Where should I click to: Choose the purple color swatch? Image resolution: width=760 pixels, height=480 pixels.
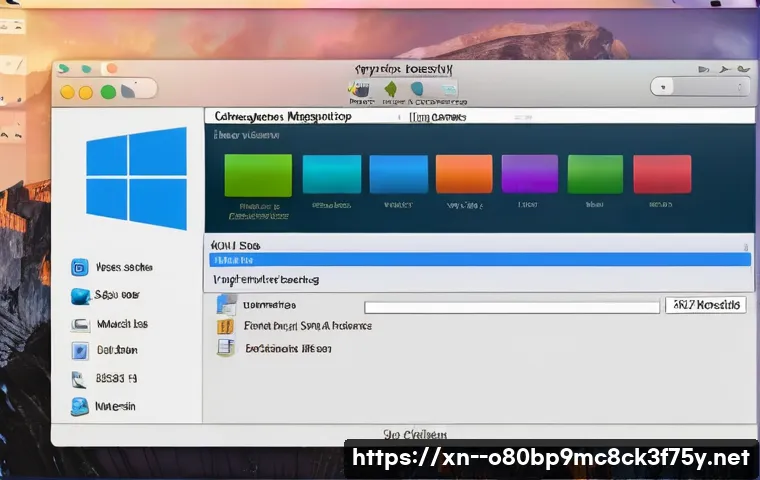530,174
